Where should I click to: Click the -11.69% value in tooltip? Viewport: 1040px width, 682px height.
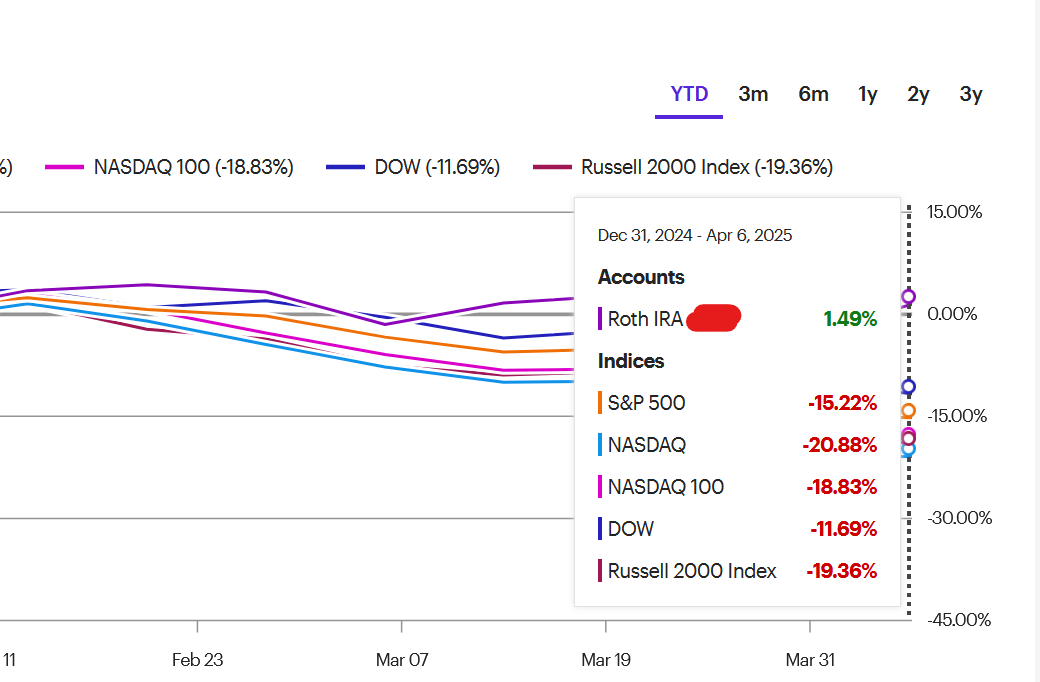pos(844,529)
